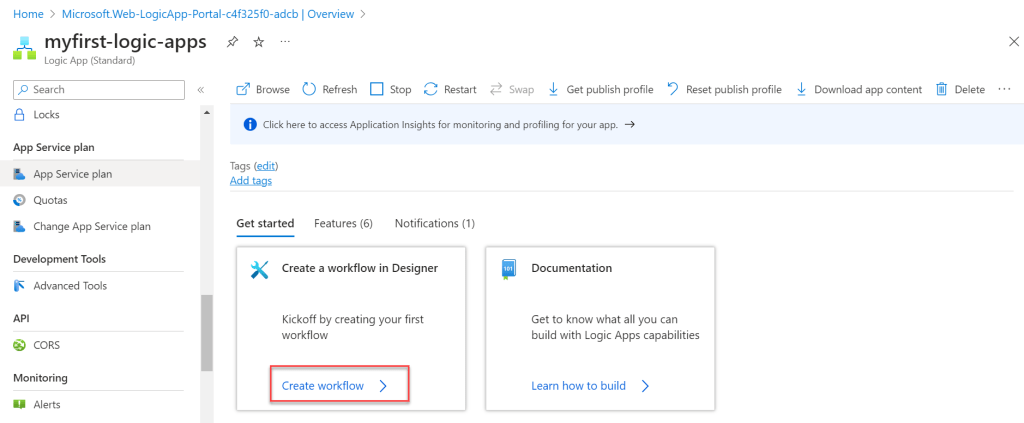
Task: Reset the publish profile
Action: [724, 89]
